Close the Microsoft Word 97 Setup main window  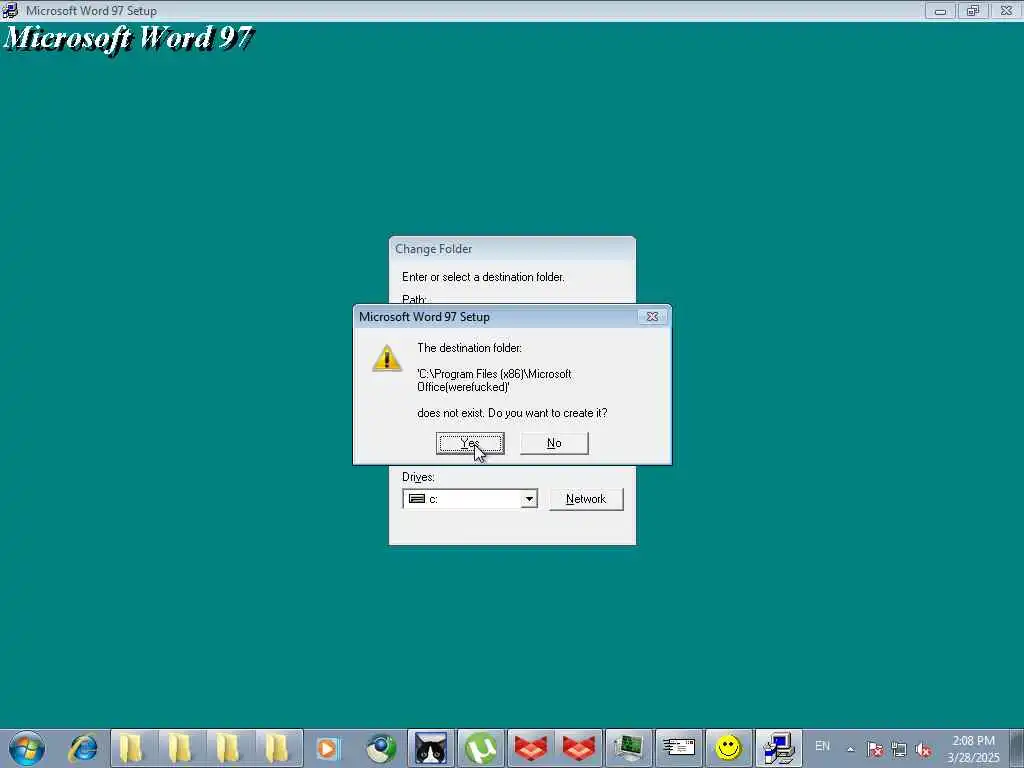click(x=1006, y=10)
